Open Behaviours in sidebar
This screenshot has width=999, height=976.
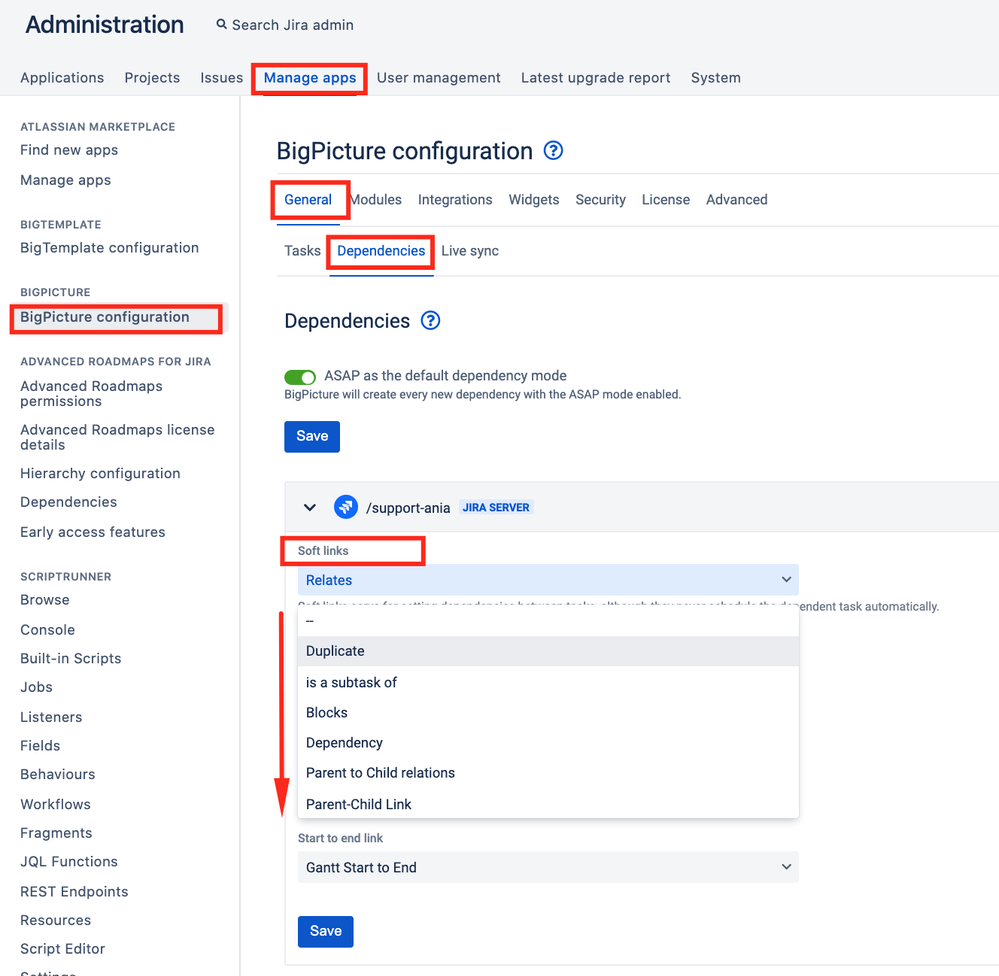(x=57, y=774)
